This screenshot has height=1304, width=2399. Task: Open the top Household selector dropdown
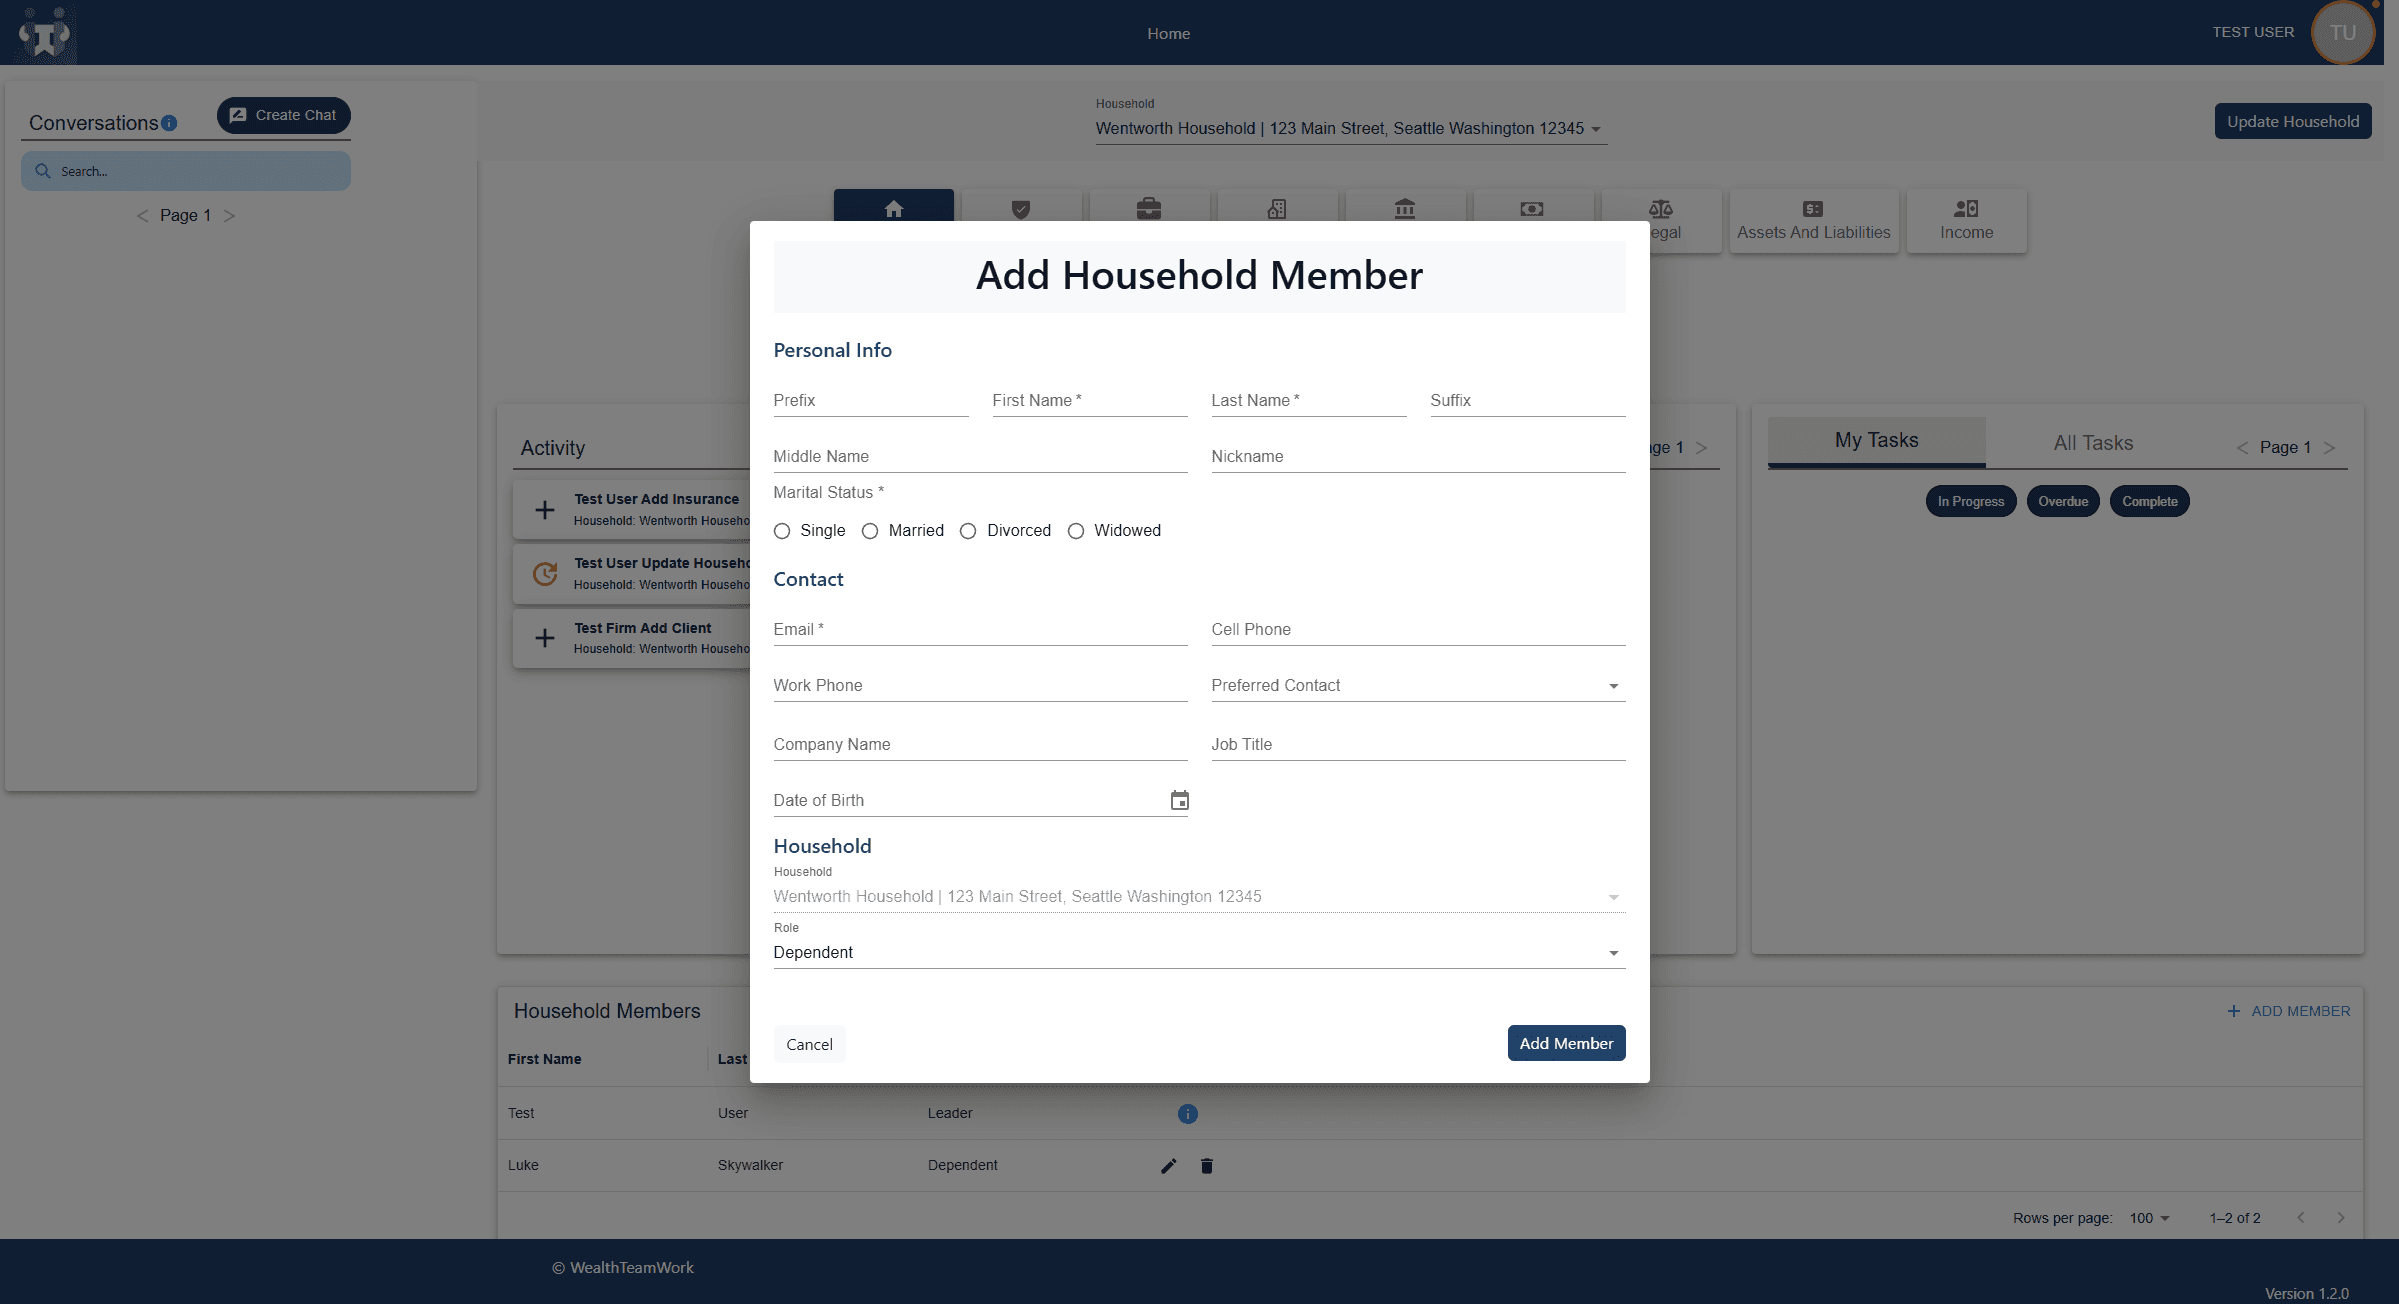[x=1350, y=129]
